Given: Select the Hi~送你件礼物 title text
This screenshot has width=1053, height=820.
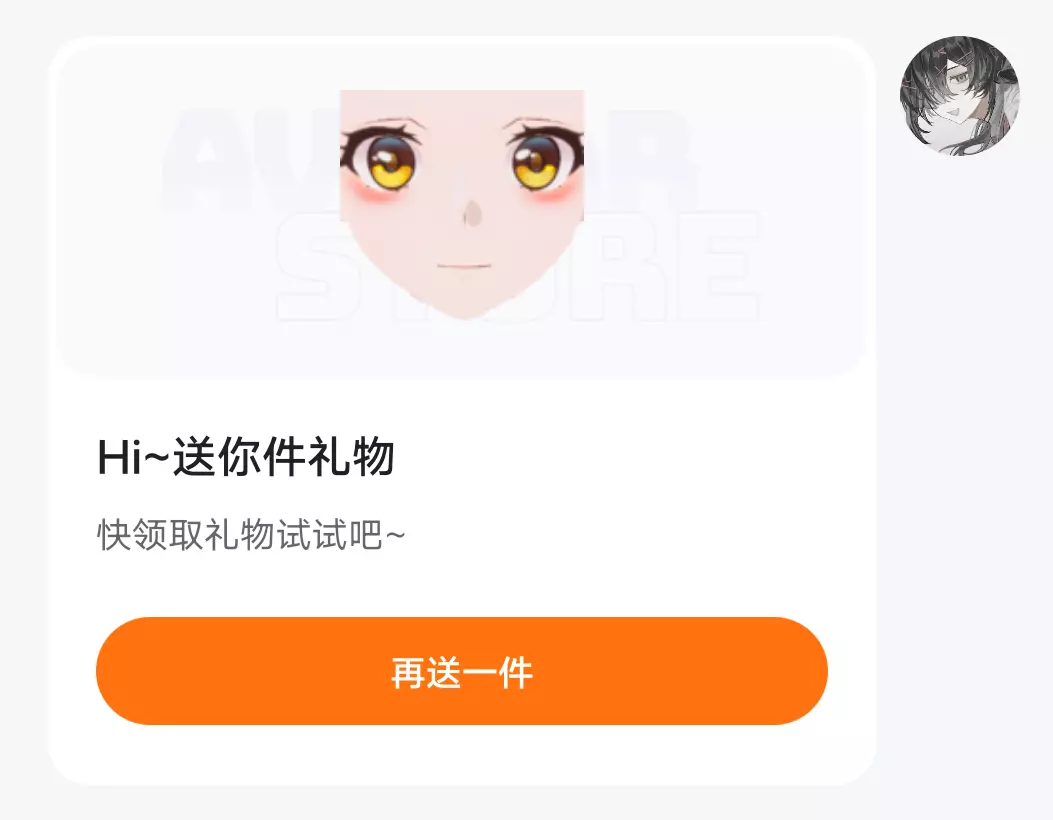Looking at the screenshot, I should point(246,457).
